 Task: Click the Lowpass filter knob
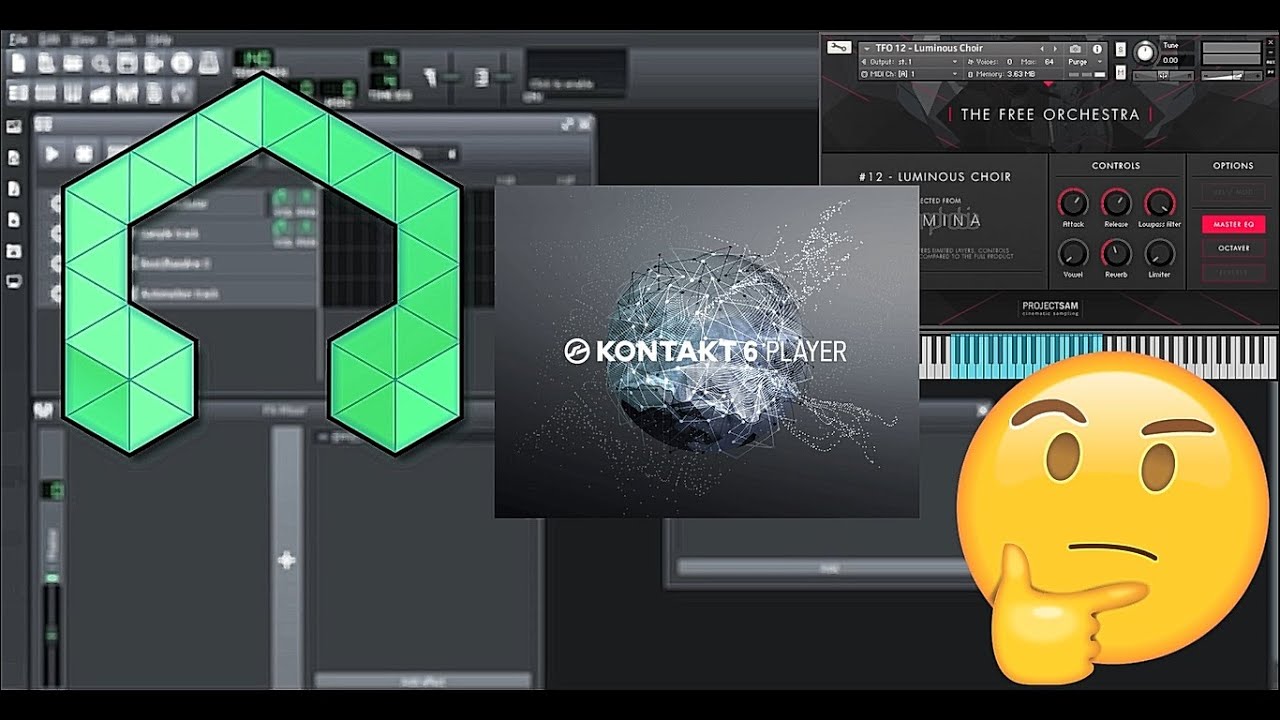click(1160, 203)
